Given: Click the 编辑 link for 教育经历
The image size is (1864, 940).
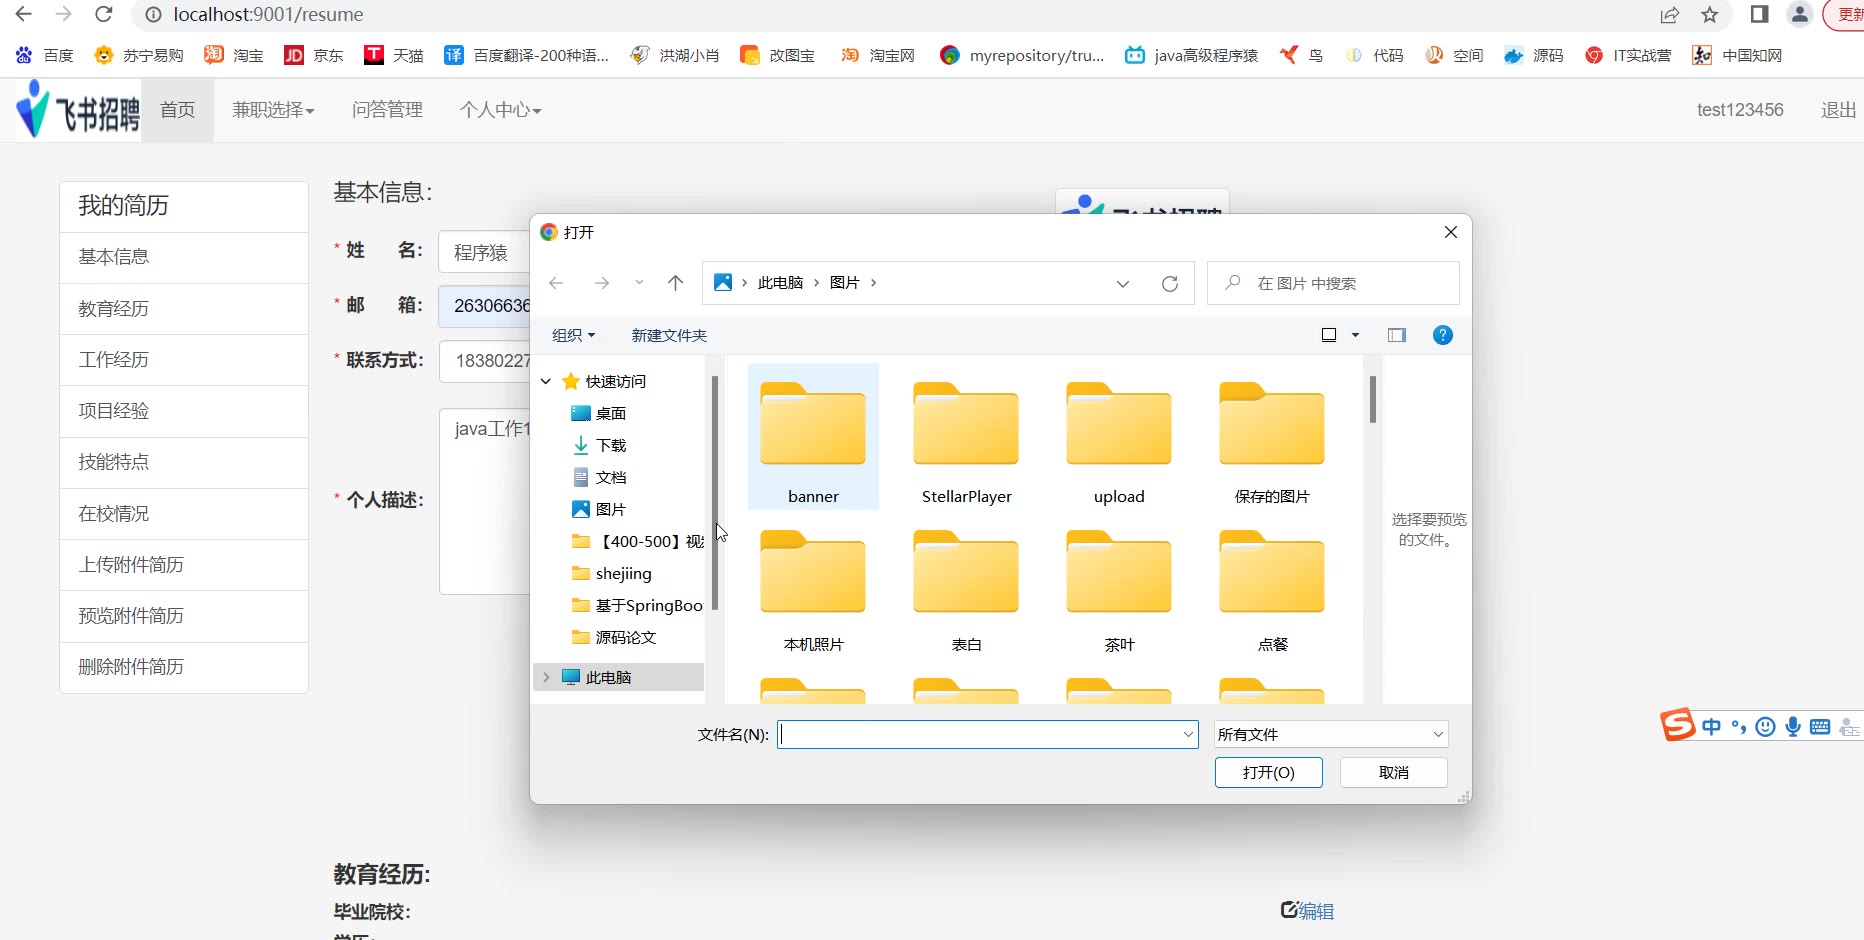Looking at the screenshot, I should pos(1308,911).
